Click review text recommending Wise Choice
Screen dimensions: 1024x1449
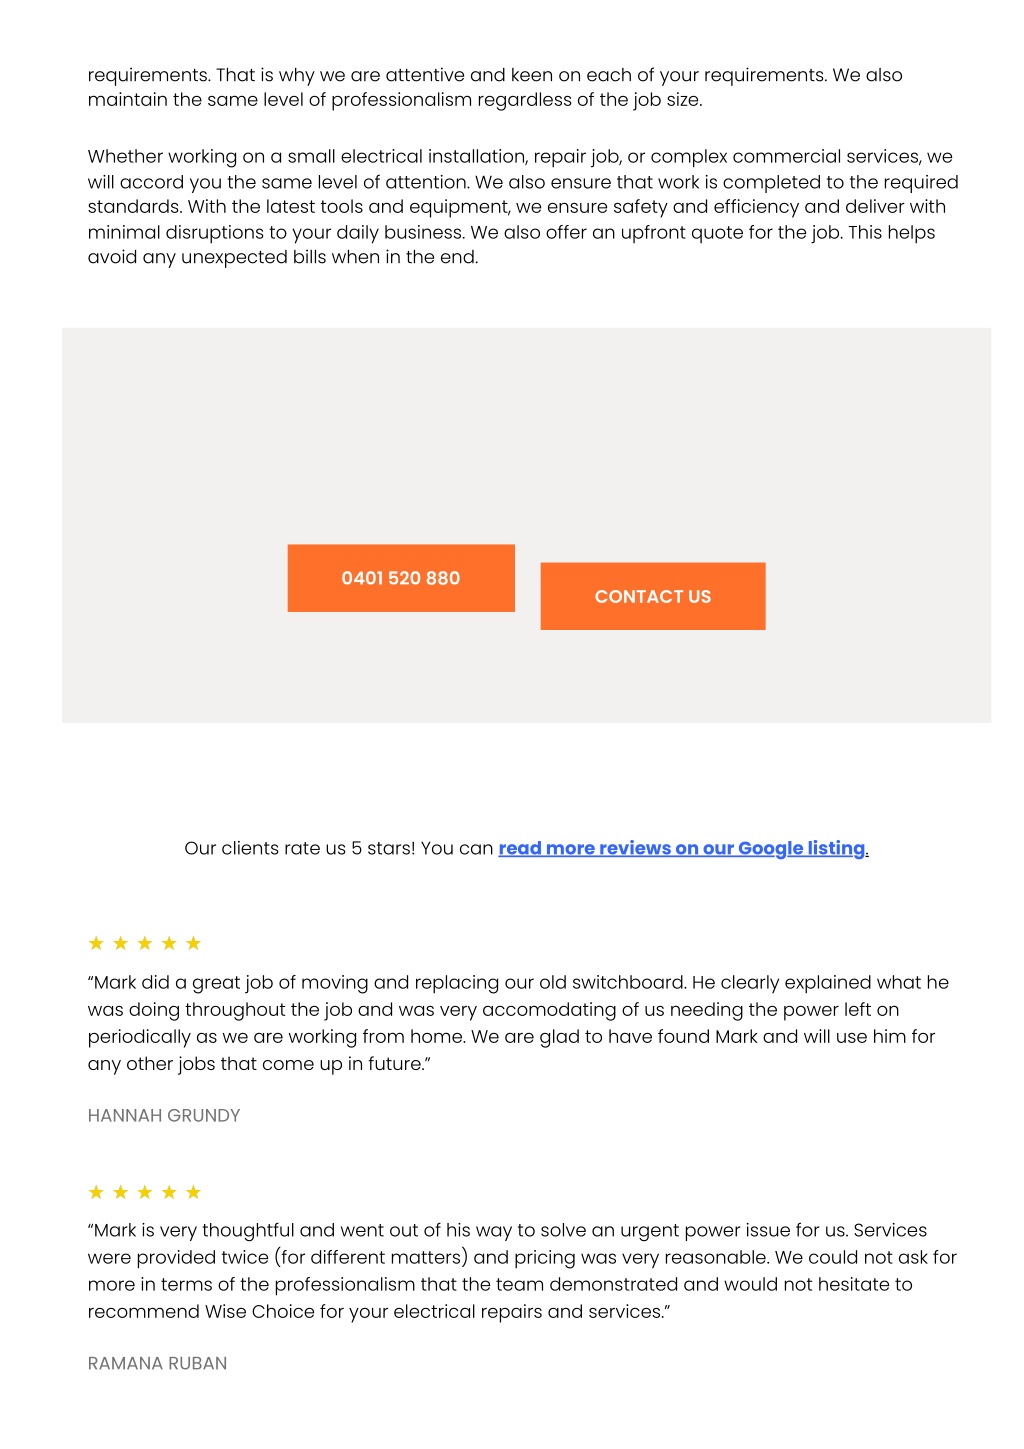click(522, 1271)
